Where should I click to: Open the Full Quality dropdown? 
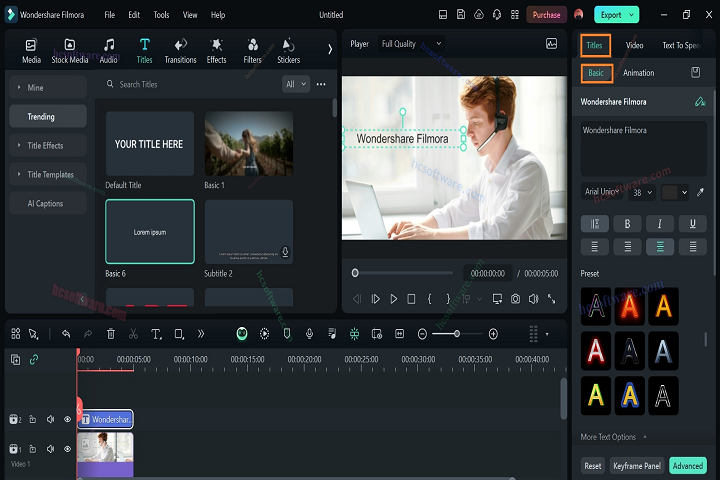point(411,44)
